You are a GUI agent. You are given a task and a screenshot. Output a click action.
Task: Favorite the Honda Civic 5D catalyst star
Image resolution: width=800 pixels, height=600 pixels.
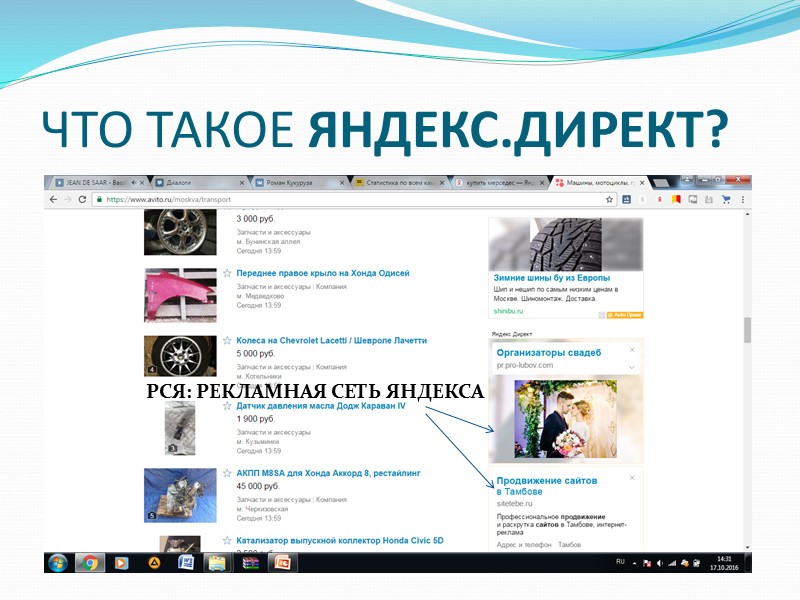tap(227, 540)
